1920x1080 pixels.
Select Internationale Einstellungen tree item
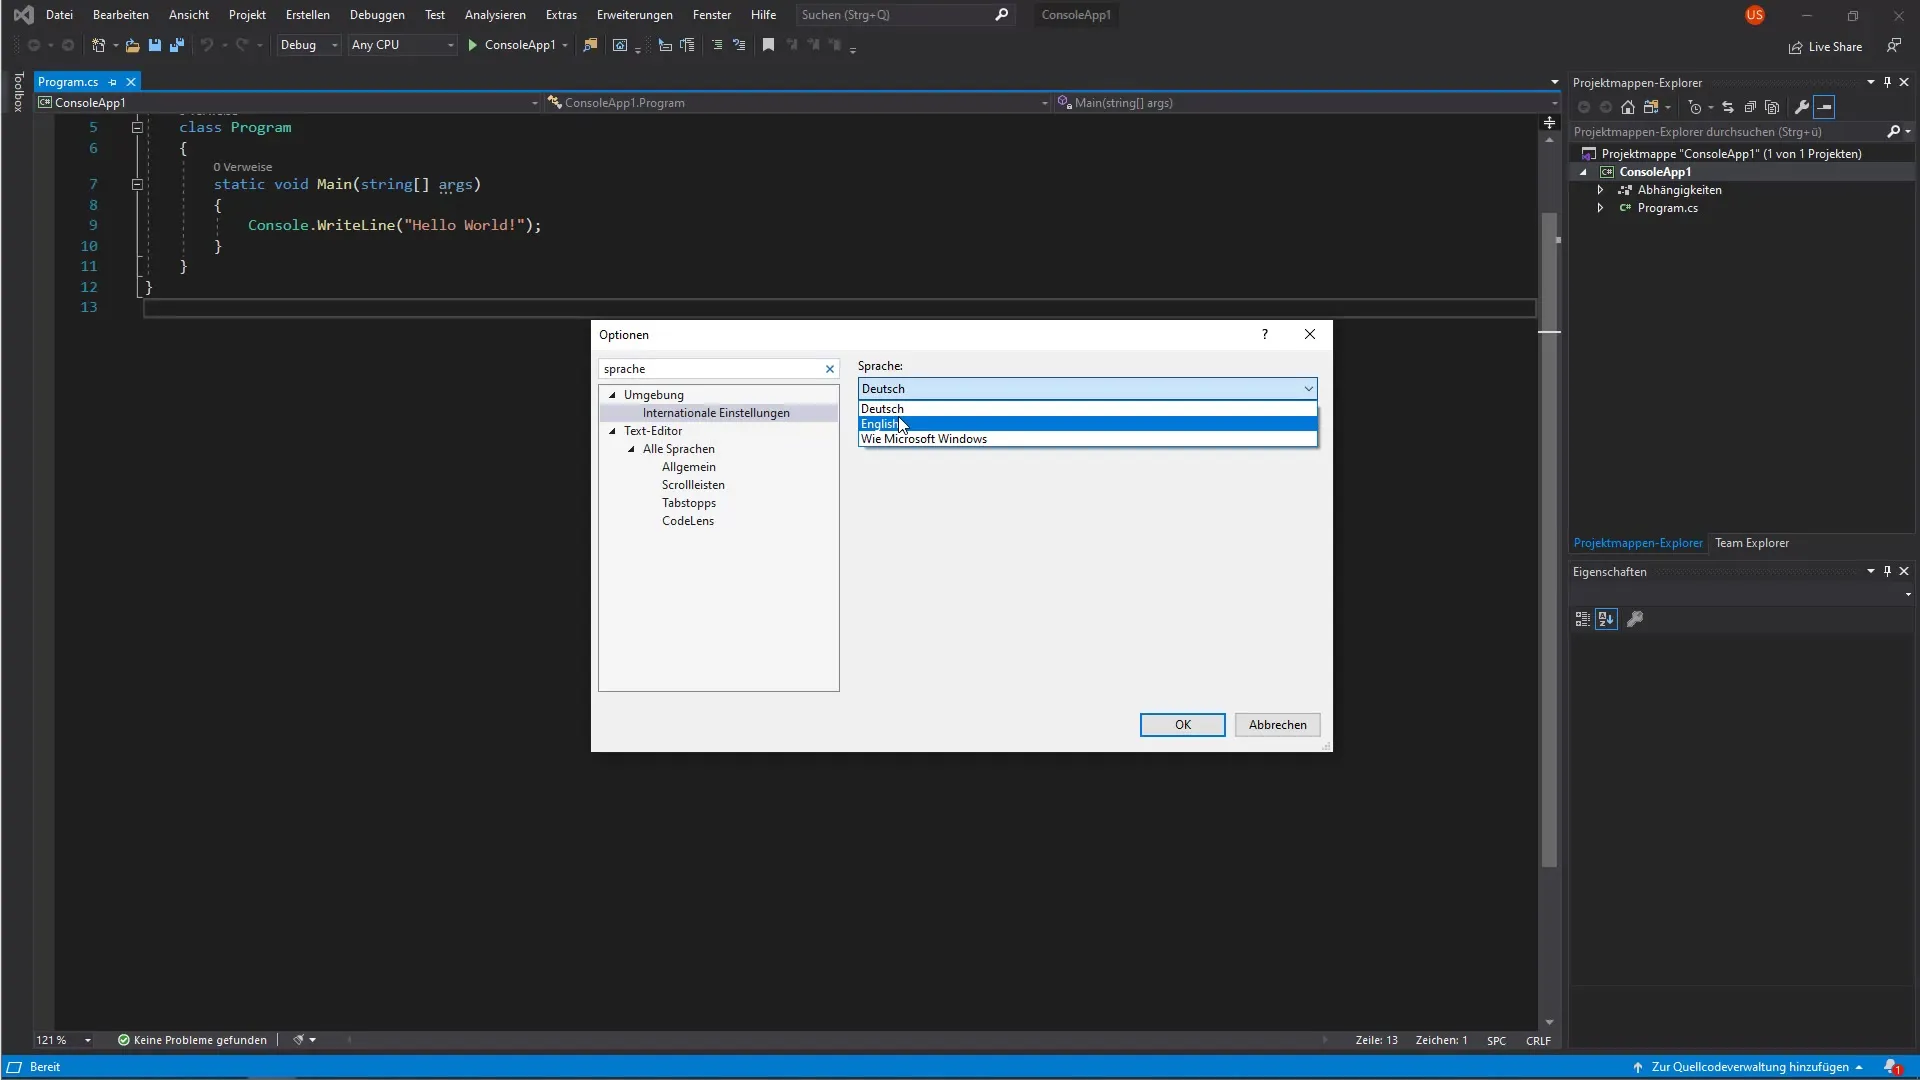click(716, 413)
